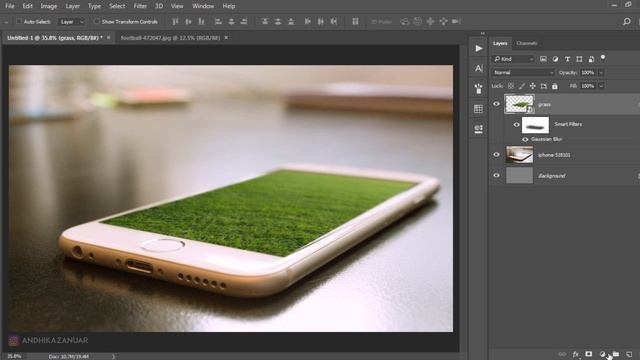Hide the iphone layer
Screen dimensions: 640x360
496,155
